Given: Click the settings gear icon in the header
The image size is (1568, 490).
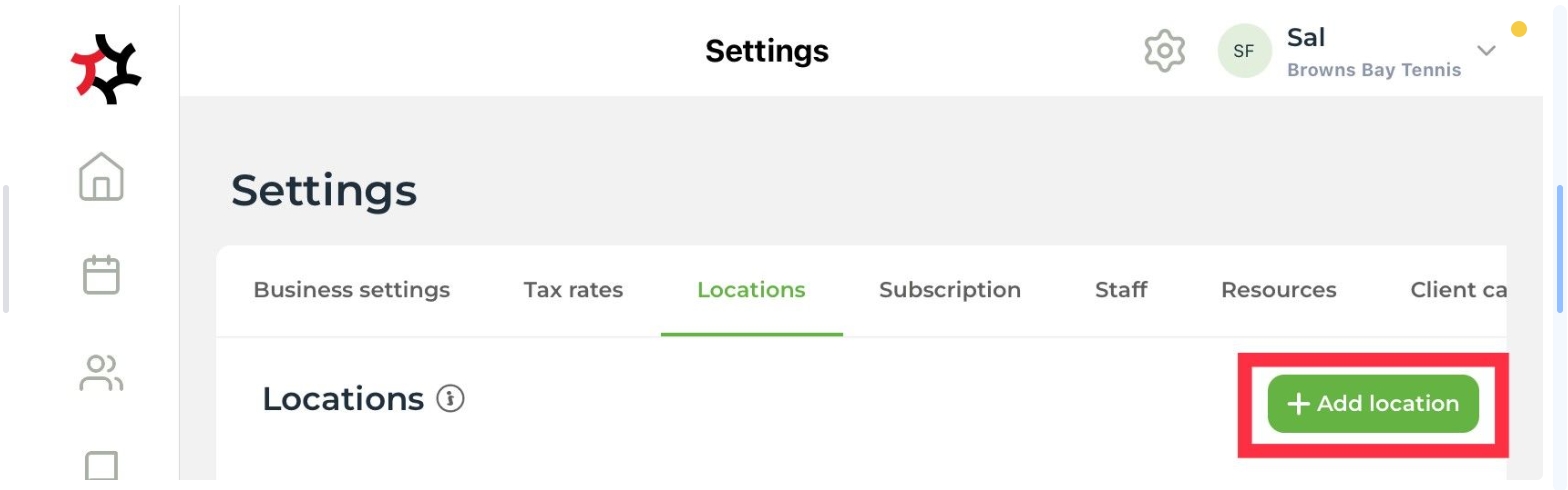Looking at the screenshot, I should (x=1164, y=50).
